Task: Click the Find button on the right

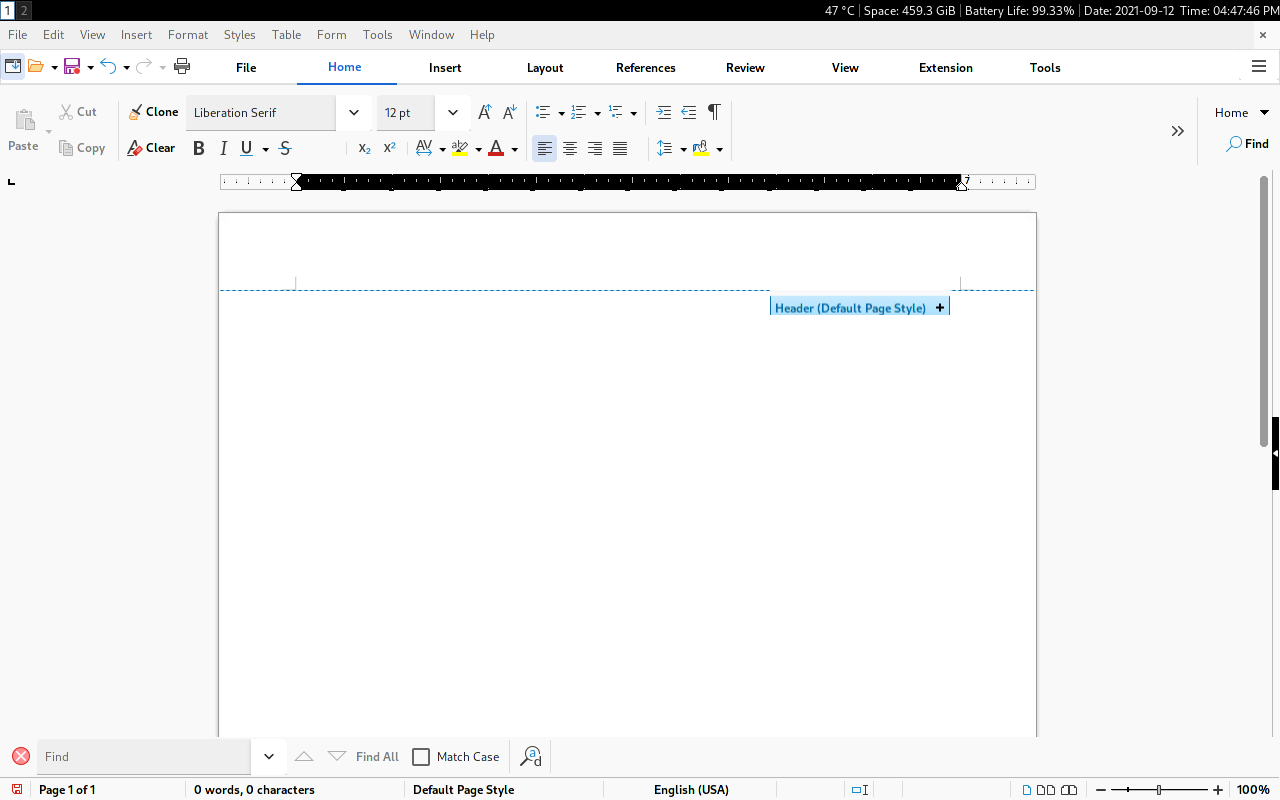Action: (1248, 144)
